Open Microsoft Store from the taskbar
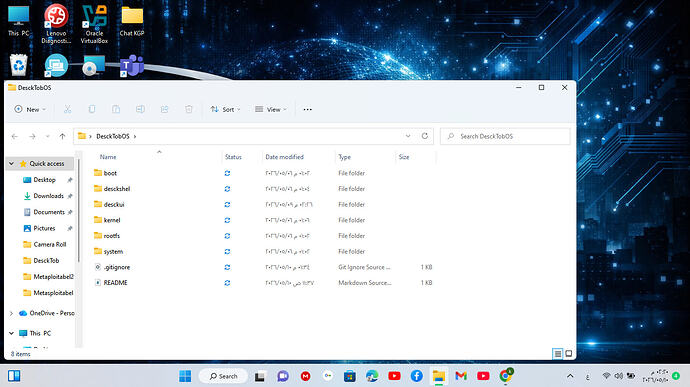 point(350,376)
